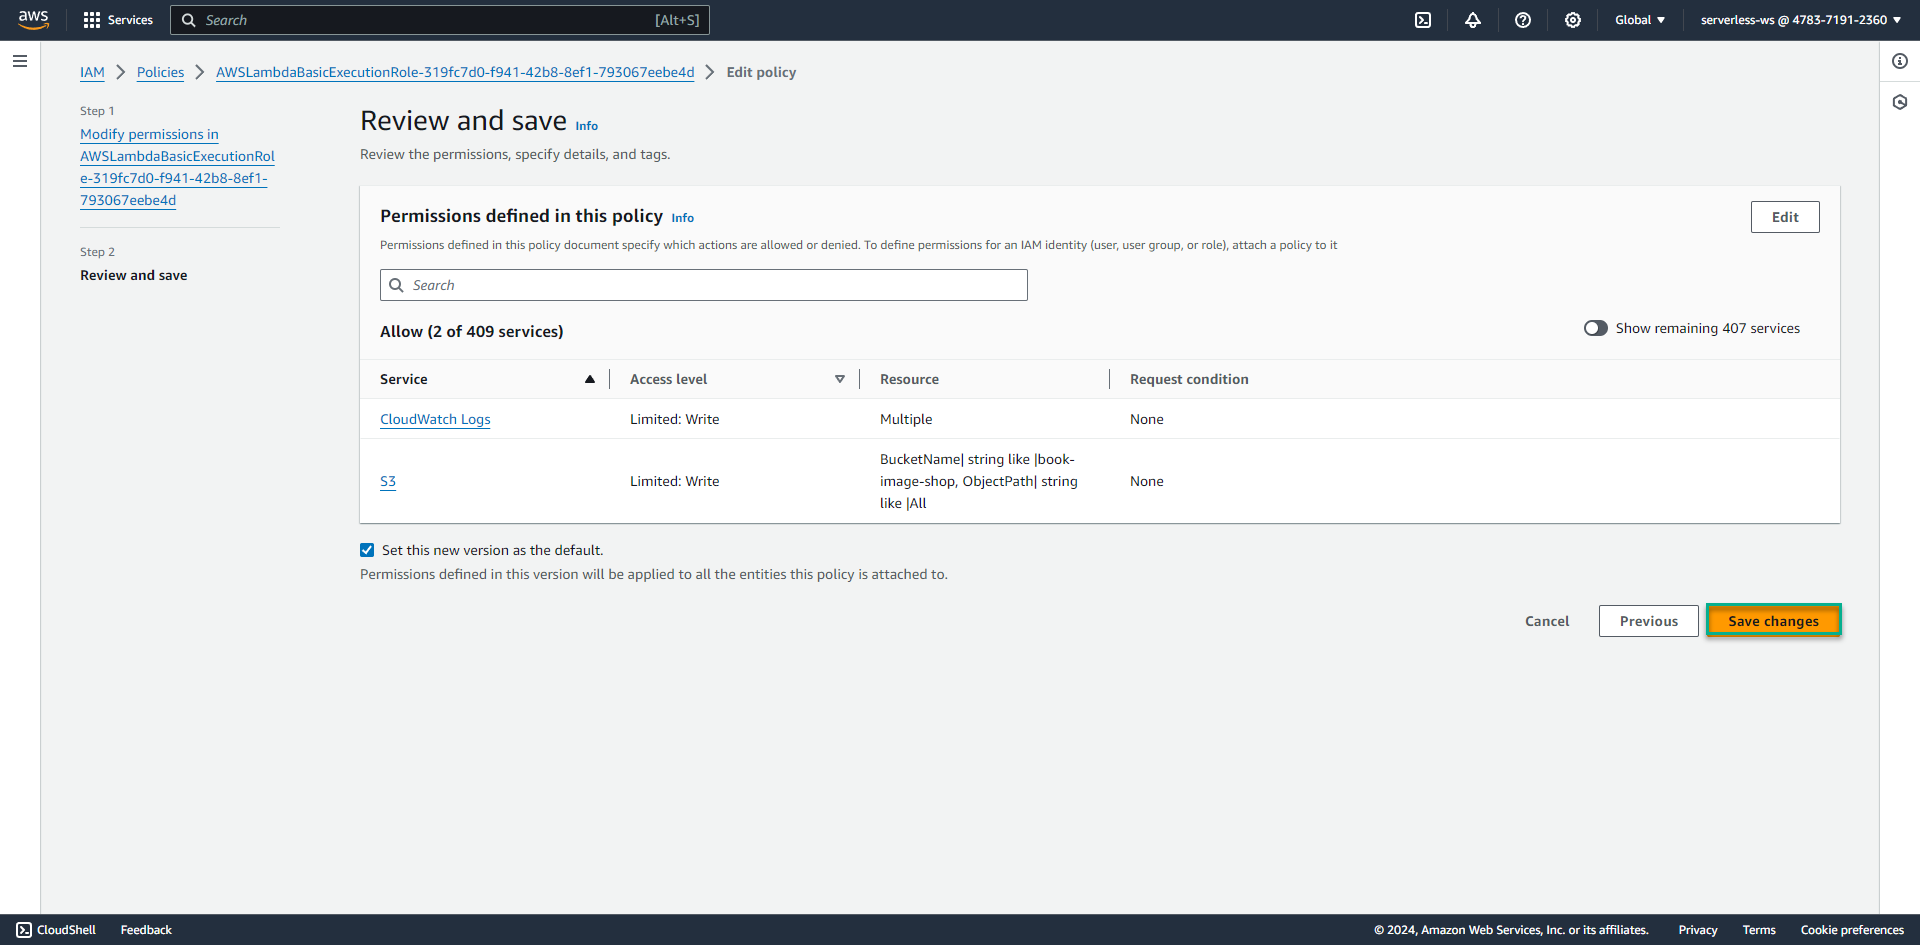Open the notifications bell
This screenshot has height=945, width=1920.
(1473, 20)
